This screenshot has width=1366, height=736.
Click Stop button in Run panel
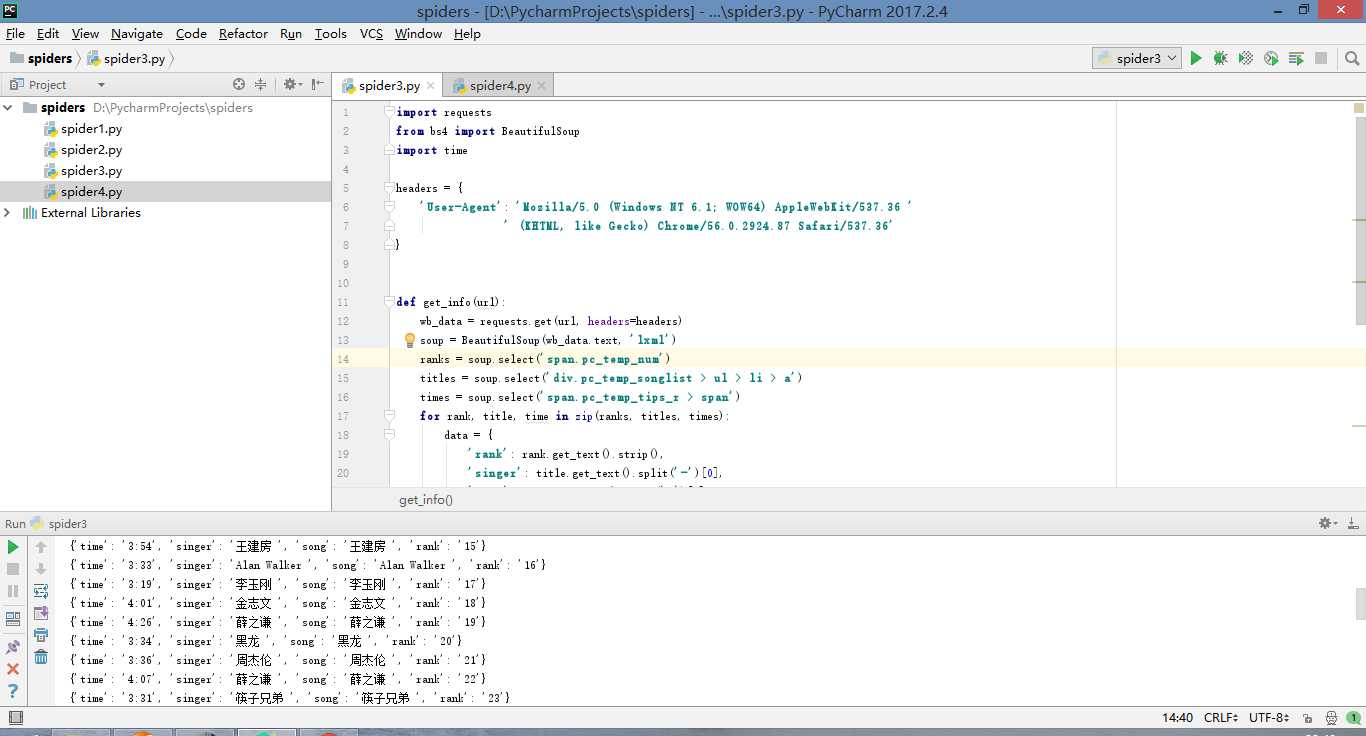13,569
